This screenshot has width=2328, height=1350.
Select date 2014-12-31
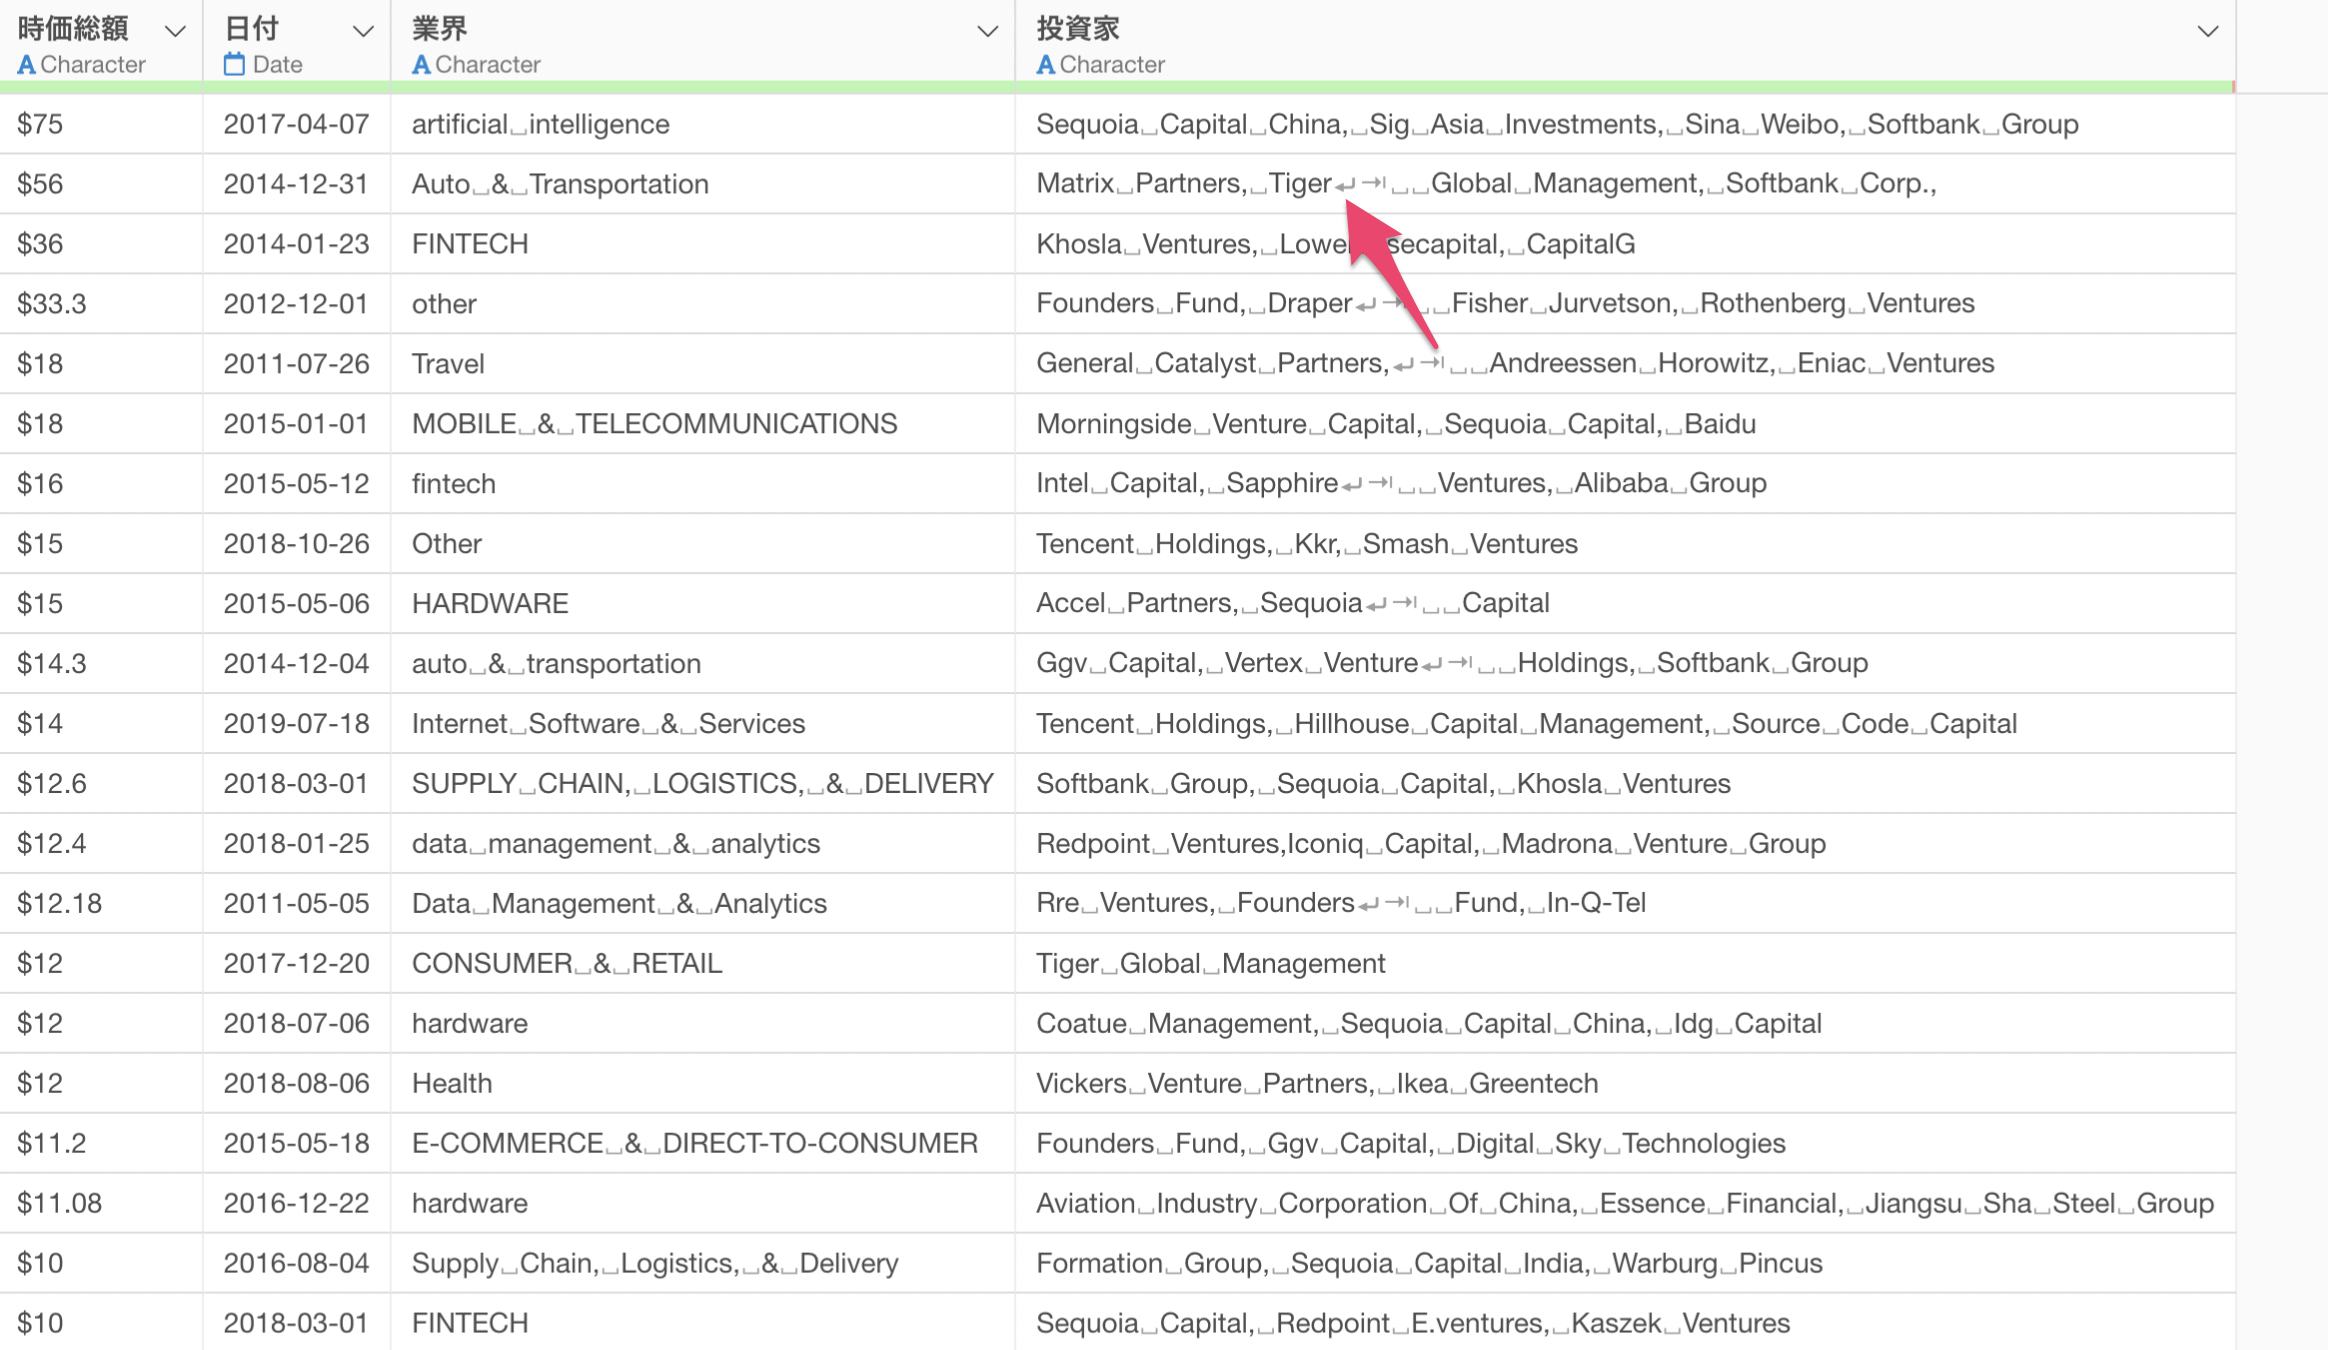click(296, 184)
